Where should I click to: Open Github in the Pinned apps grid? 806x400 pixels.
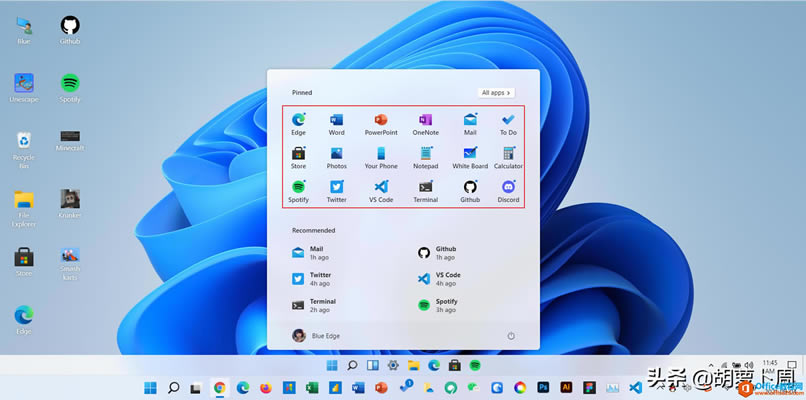(470, 192)
